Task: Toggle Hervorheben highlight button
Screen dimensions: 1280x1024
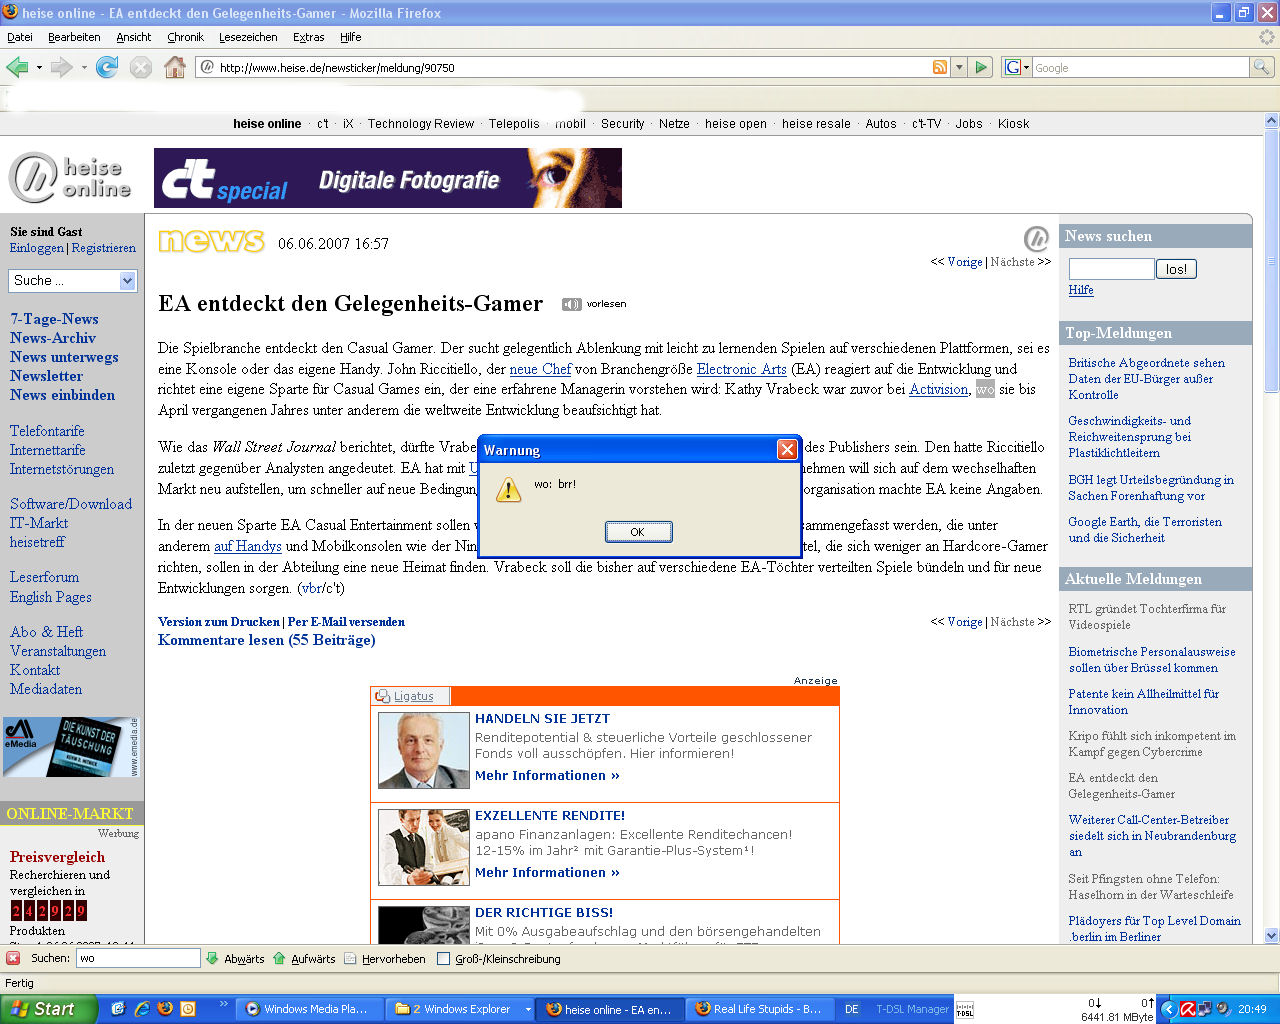Action: 384,958
